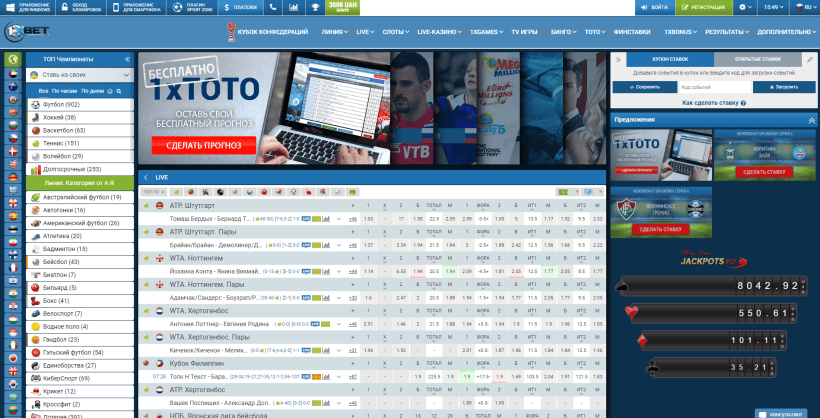Open the TOP 10 dropdown in LIVE panel
Viewport: 820px width, 418px height.
pyautogui.click(x=153, y=192)
